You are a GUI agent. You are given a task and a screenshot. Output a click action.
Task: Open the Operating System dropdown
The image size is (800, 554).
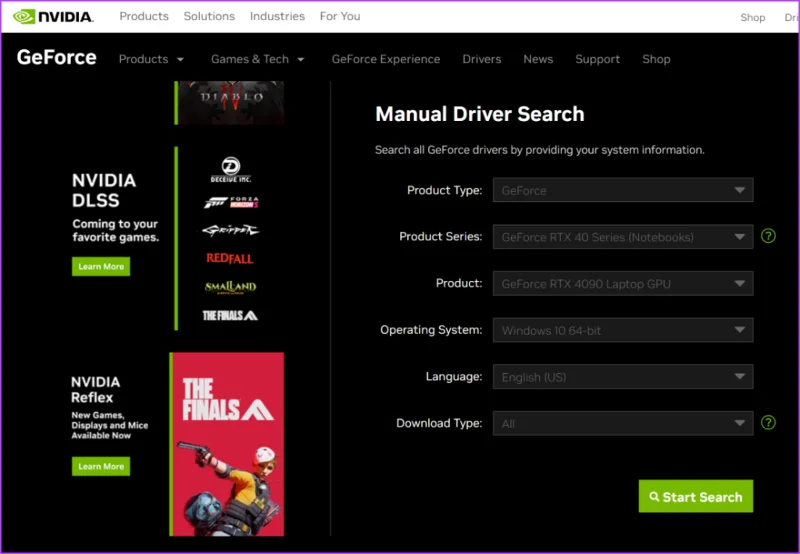(622, 330)
